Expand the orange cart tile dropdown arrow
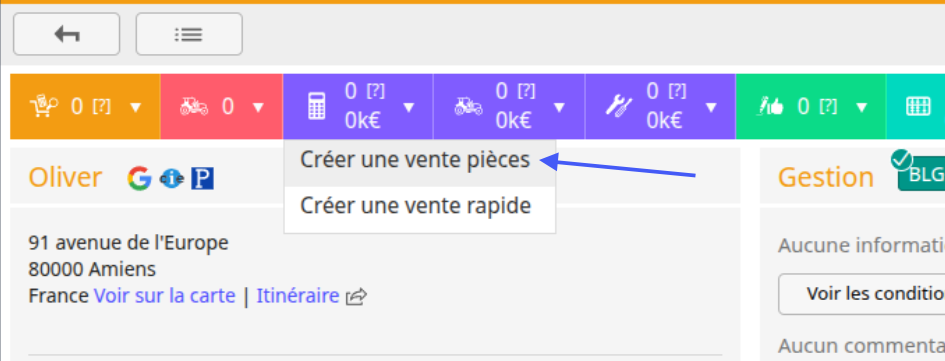This screenshot has width=945, height=361. pyautogui.click(x=136, y=107)
